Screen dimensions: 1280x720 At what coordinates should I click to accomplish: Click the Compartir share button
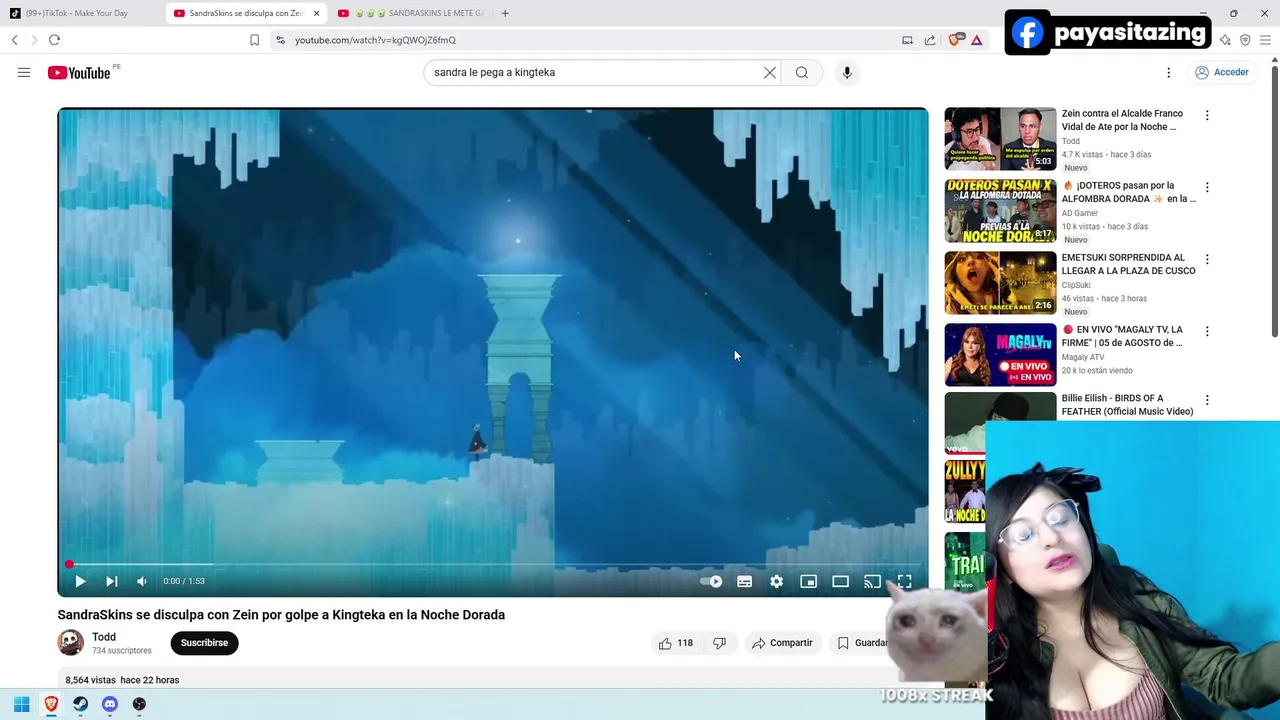(x=782, y=643)
